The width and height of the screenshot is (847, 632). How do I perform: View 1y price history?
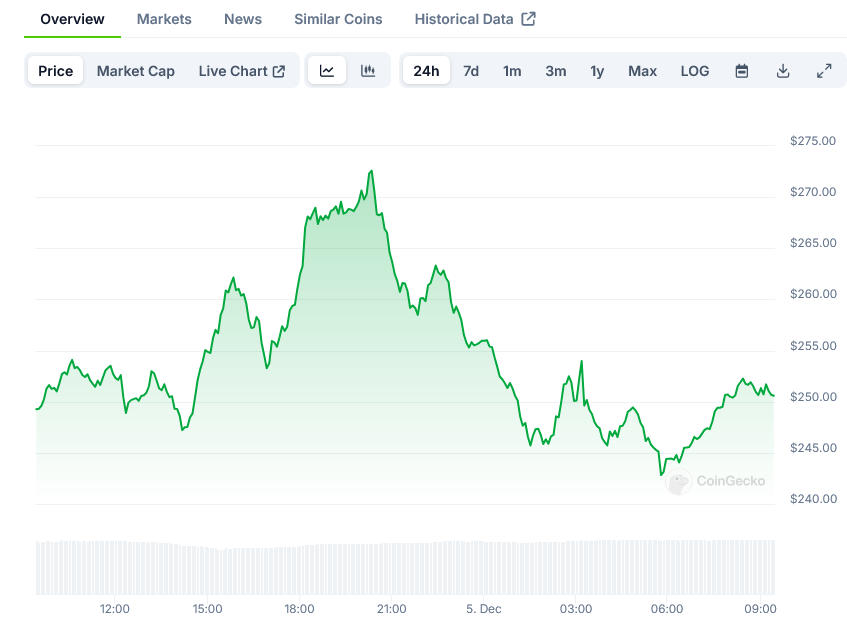[x=597, y=71]
